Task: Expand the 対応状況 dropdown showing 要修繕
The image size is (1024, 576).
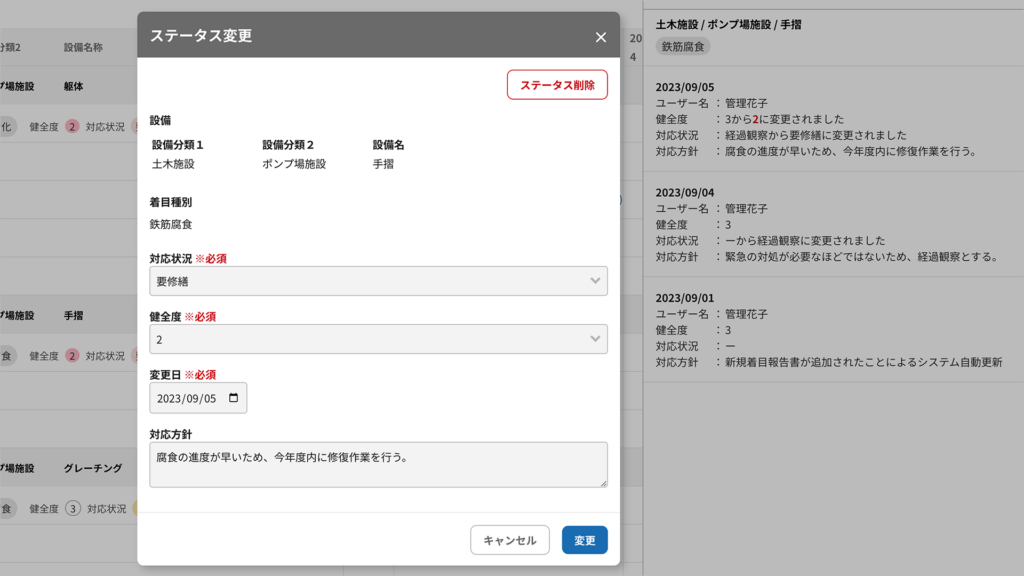Action: click(x=378, y=281)
